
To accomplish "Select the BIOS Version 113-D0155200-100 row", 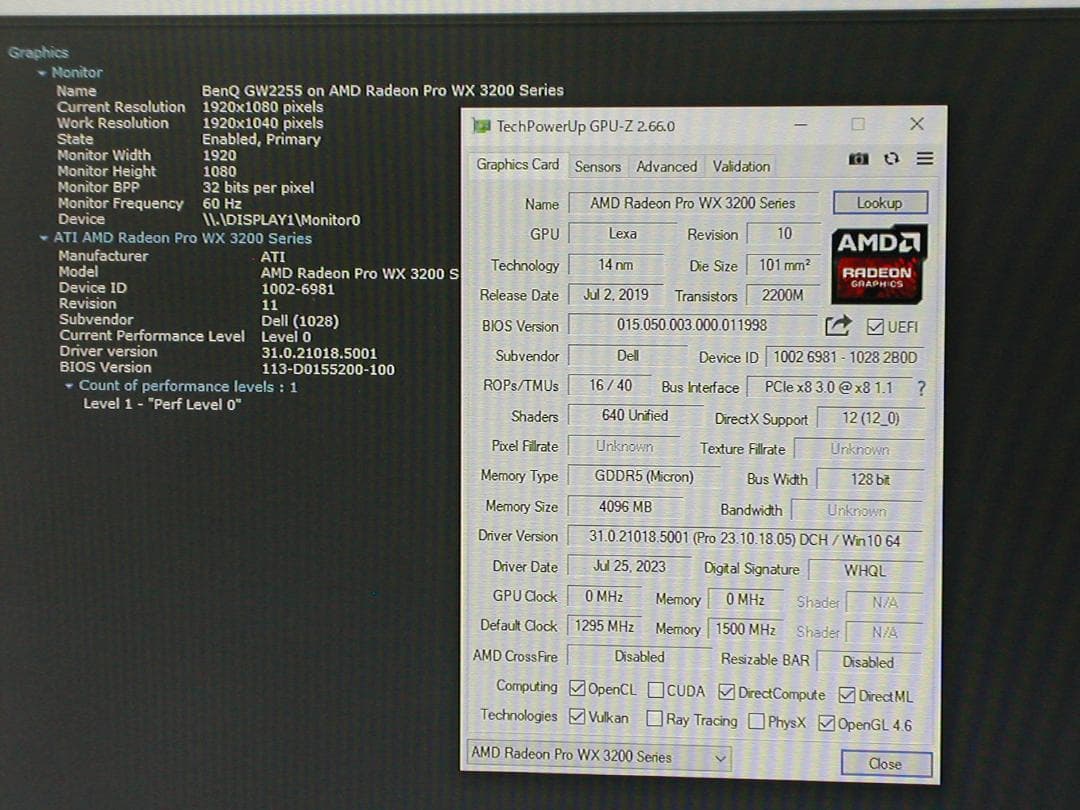I will pyautogui.click(x=227, y=368).
